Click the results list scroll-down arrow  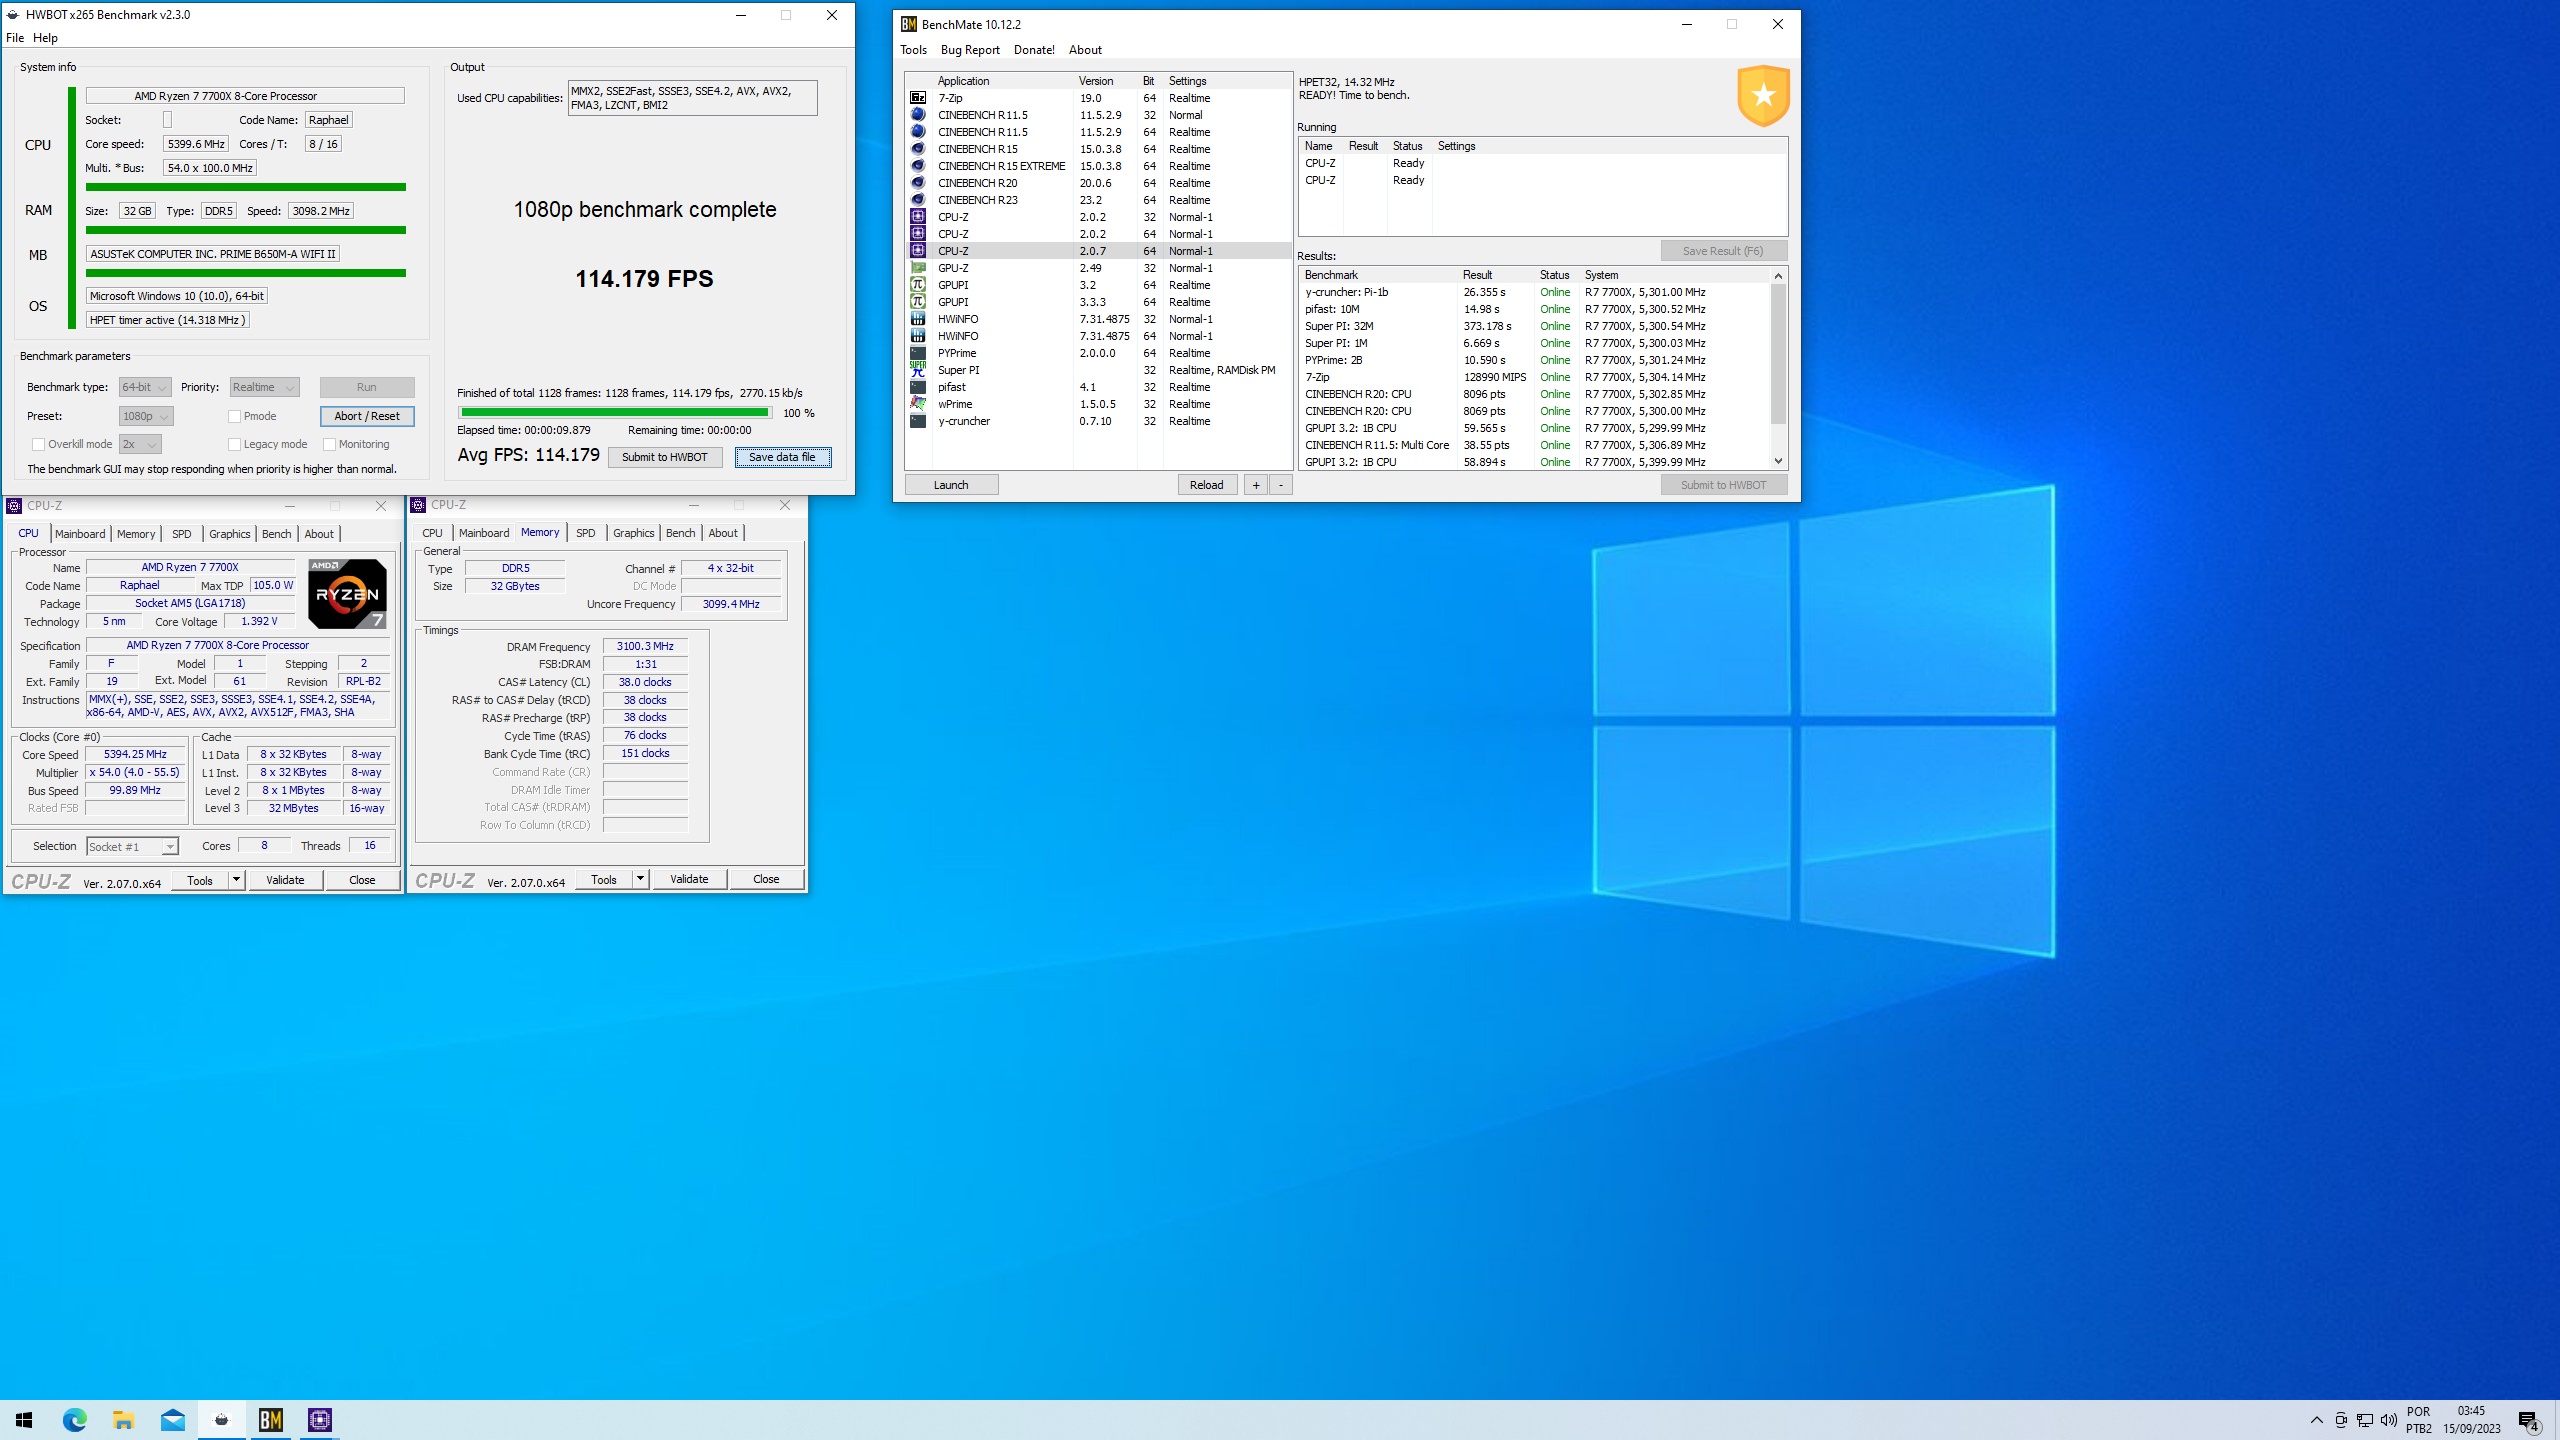pyautogui.click(x=1778, y=461)
